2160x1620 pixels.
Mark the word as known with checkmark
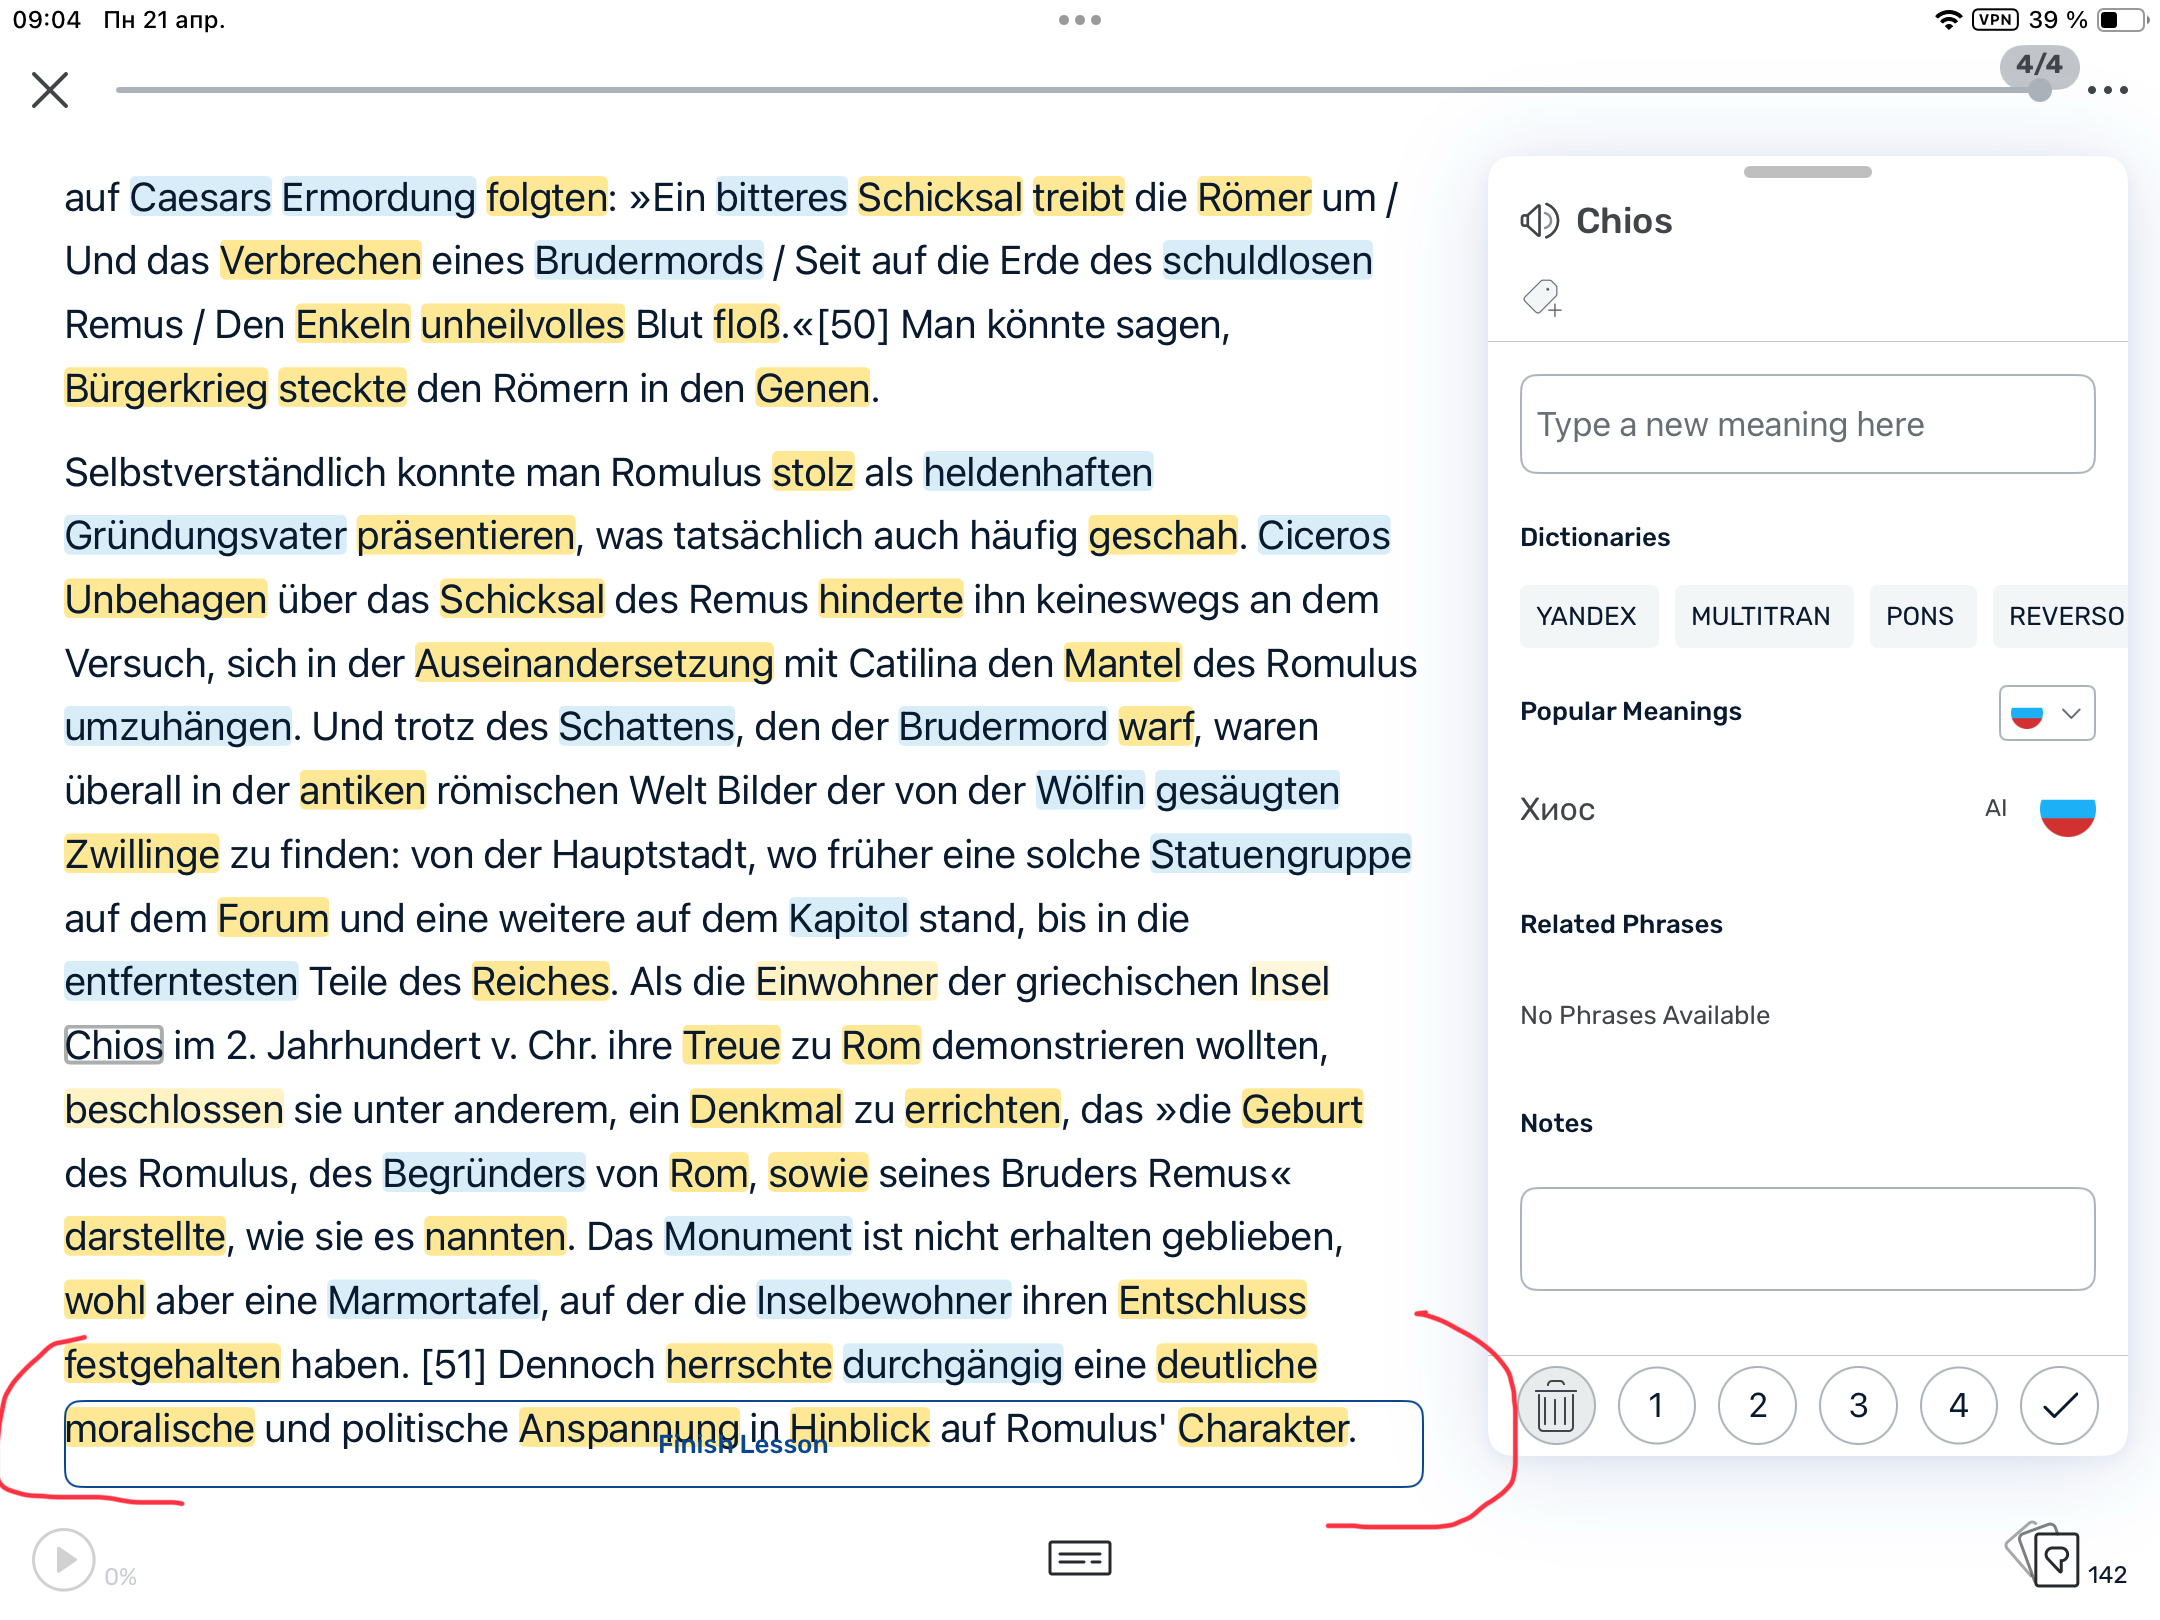click(x=2059, y=1406)
